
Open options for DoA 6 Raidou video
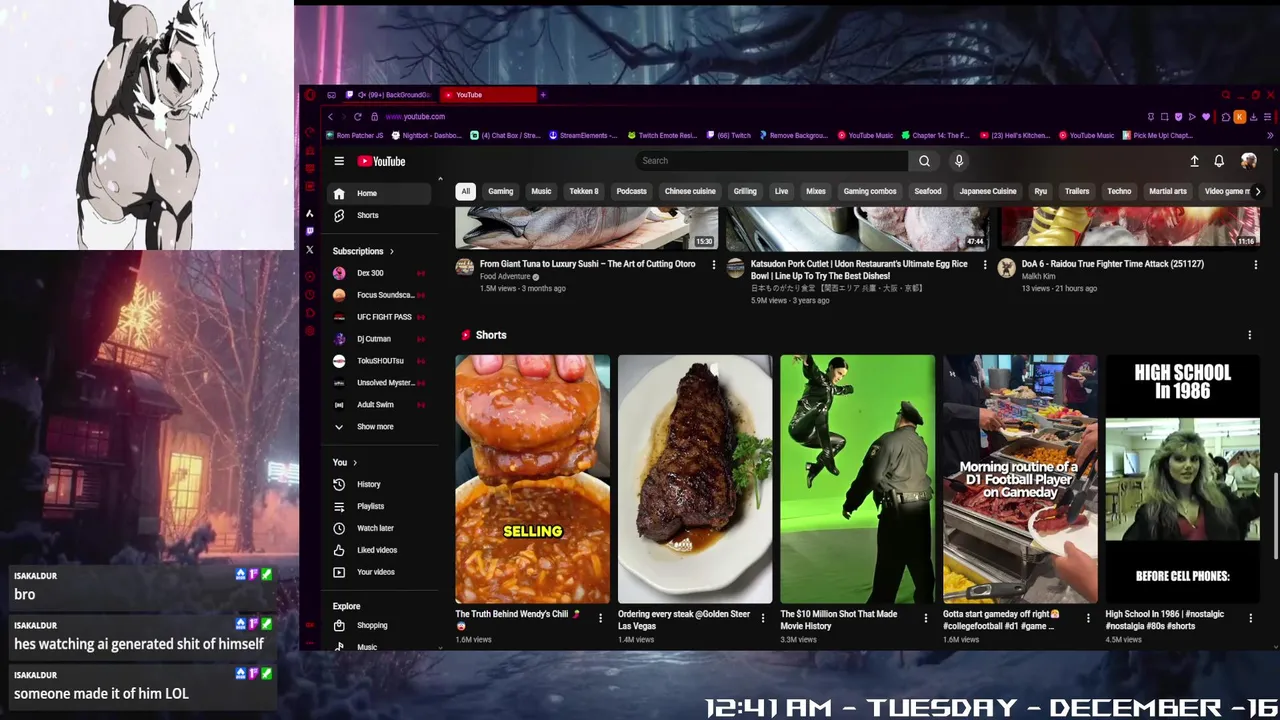tap(1256, 265)
